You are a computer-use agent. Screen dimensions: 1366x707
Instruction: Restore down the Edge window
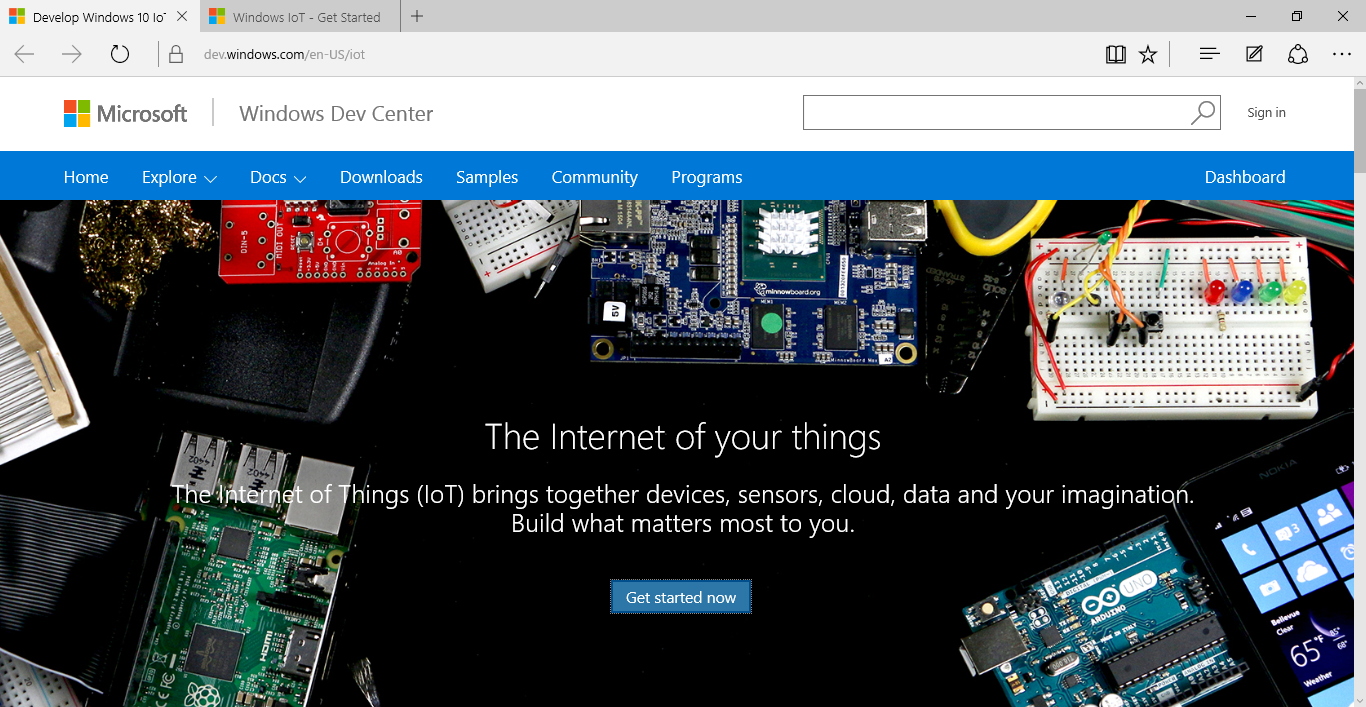tap(1297, 16)
